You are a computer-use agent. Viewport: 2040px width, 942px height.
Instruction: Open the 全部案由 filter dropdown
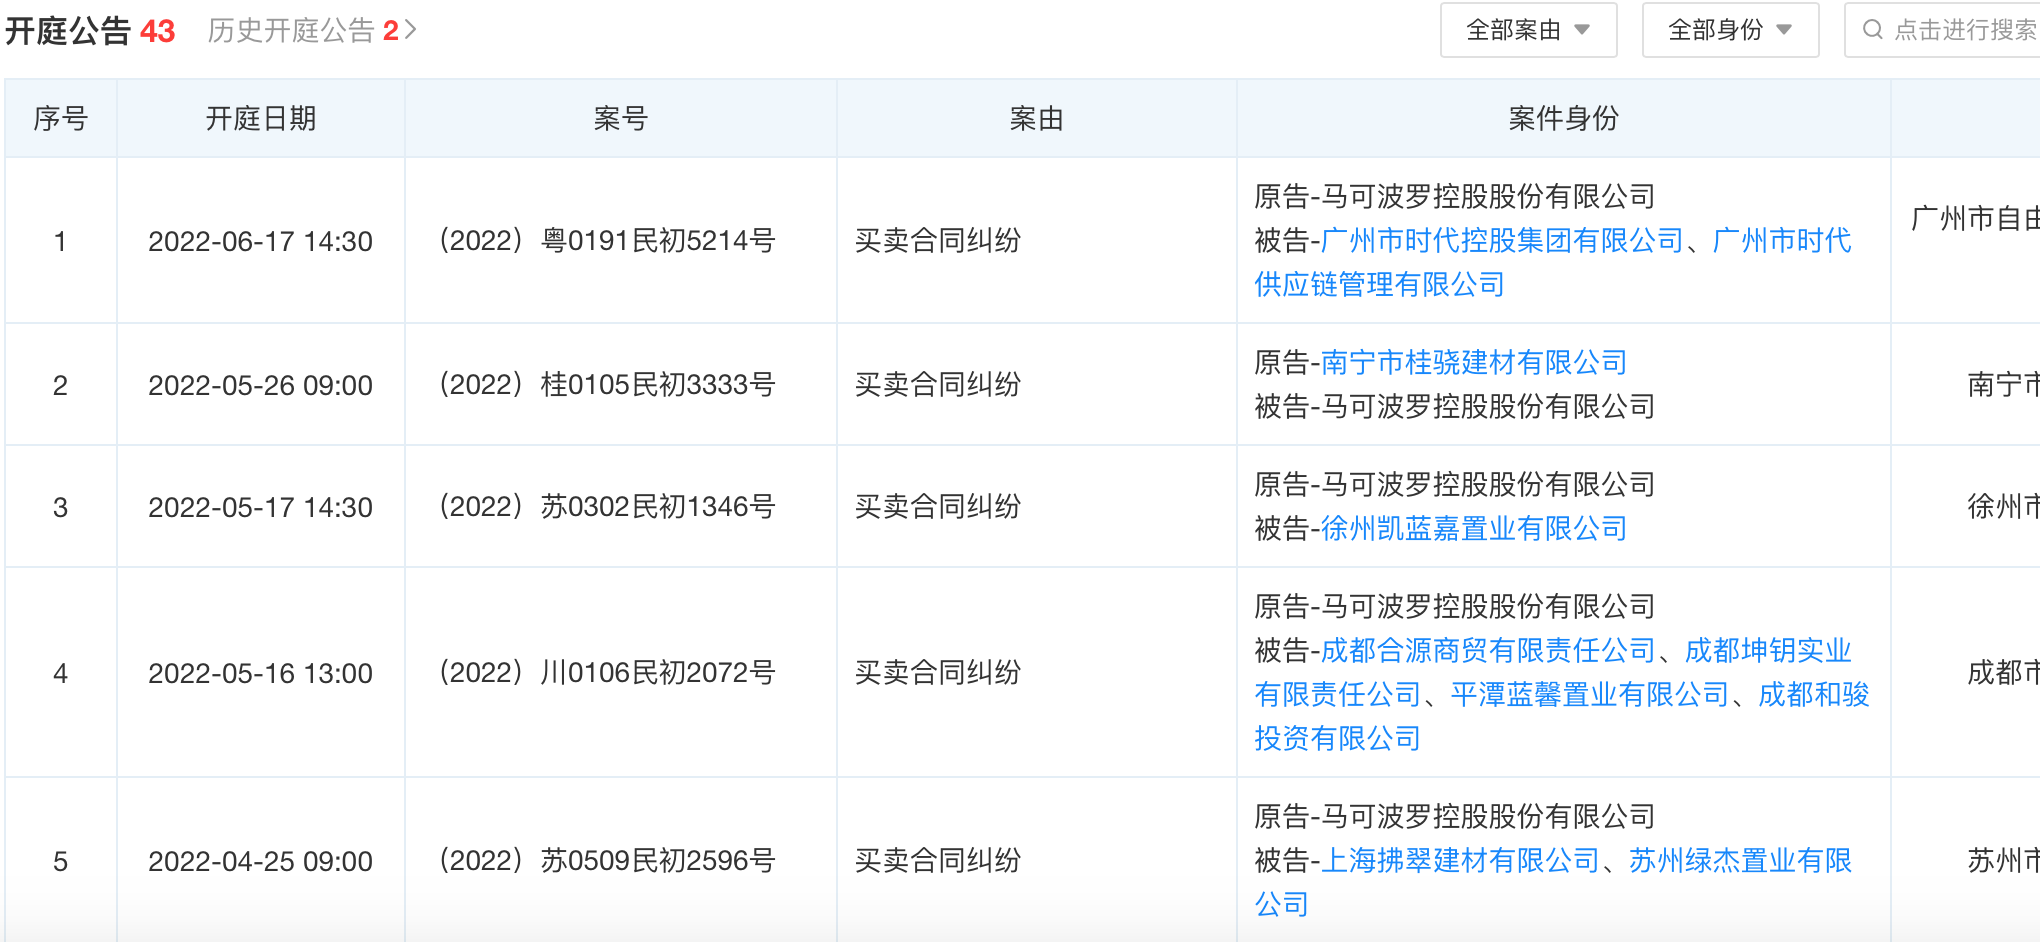[1528, 30]
